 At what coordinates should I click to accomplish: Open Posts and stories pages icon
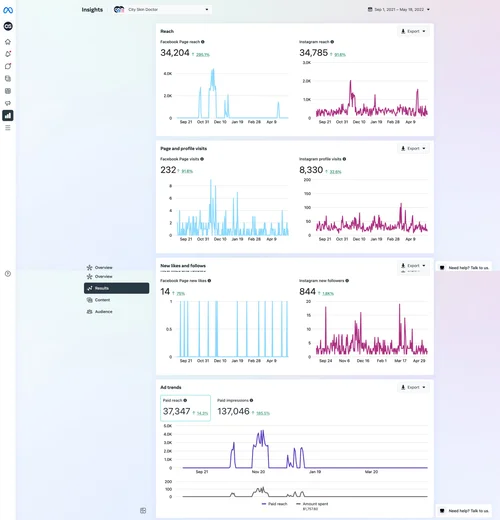tap(8, 79)
